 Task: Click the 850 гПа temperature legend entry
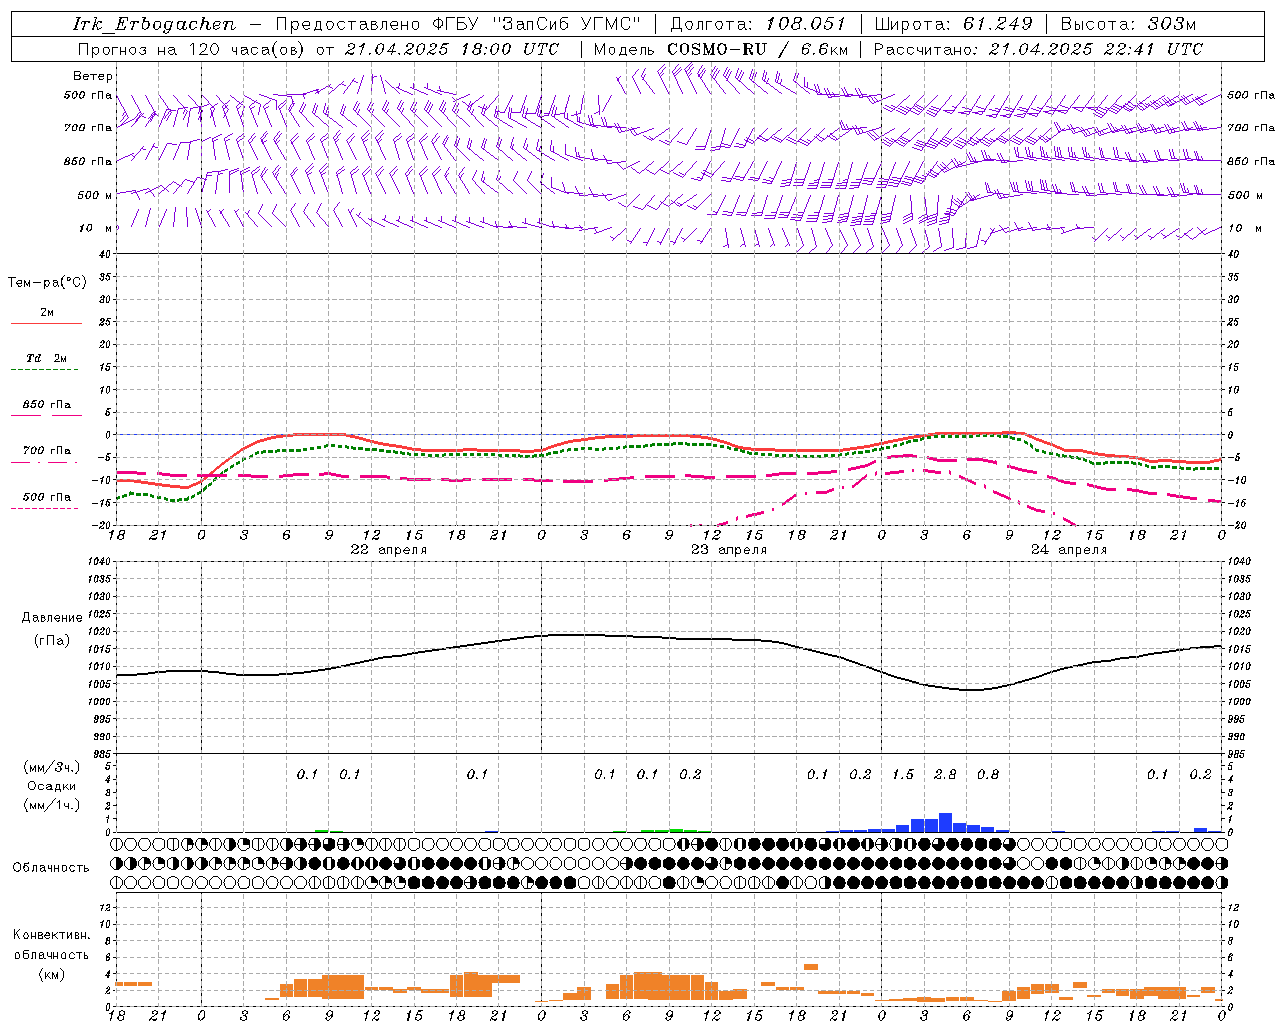(x=46, y=405)
